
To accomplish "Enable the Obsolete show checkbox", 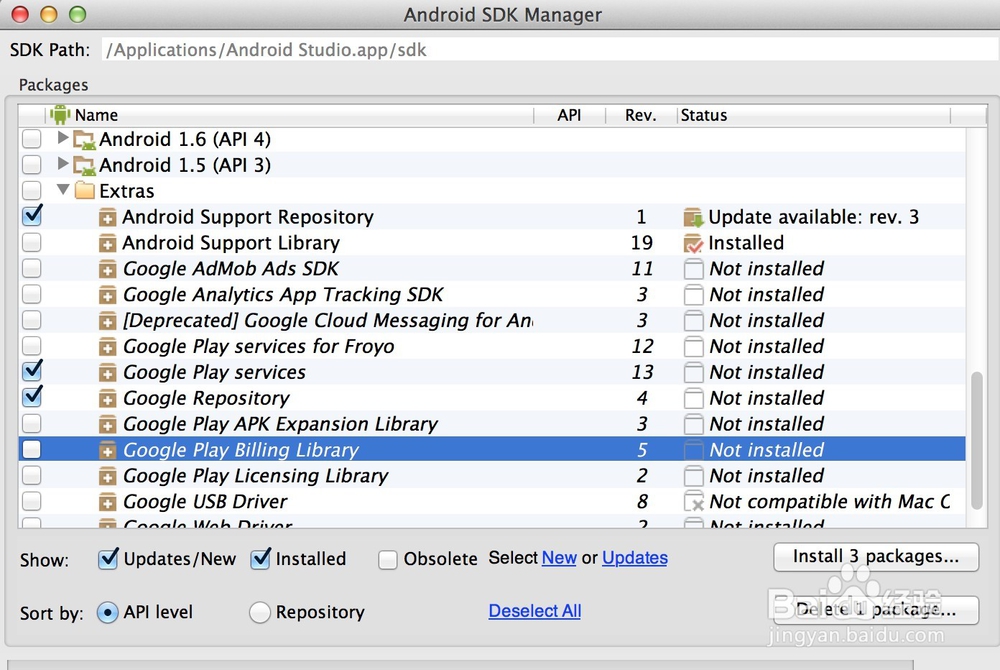I will click(x=387, y=560).
